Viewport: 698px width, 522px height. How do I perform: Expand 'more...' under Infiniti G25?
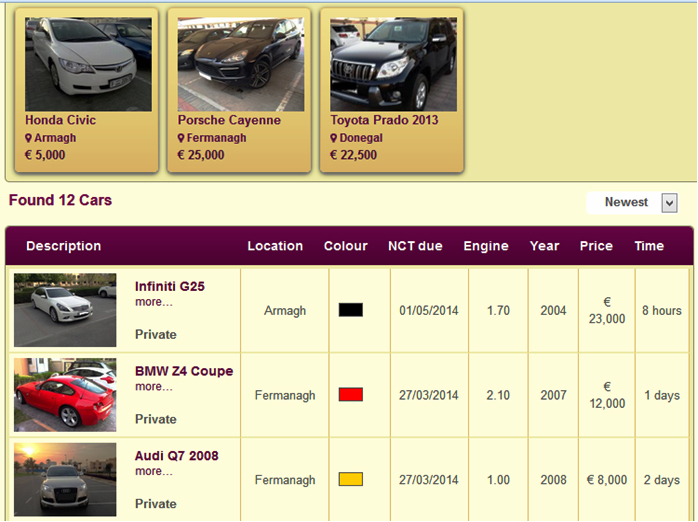[x=154, y=302]
